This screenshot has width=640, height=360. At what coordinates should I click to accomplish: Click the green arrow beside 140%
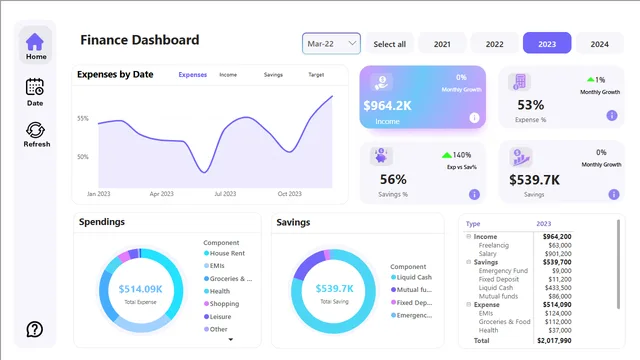[x=447, y=155]
